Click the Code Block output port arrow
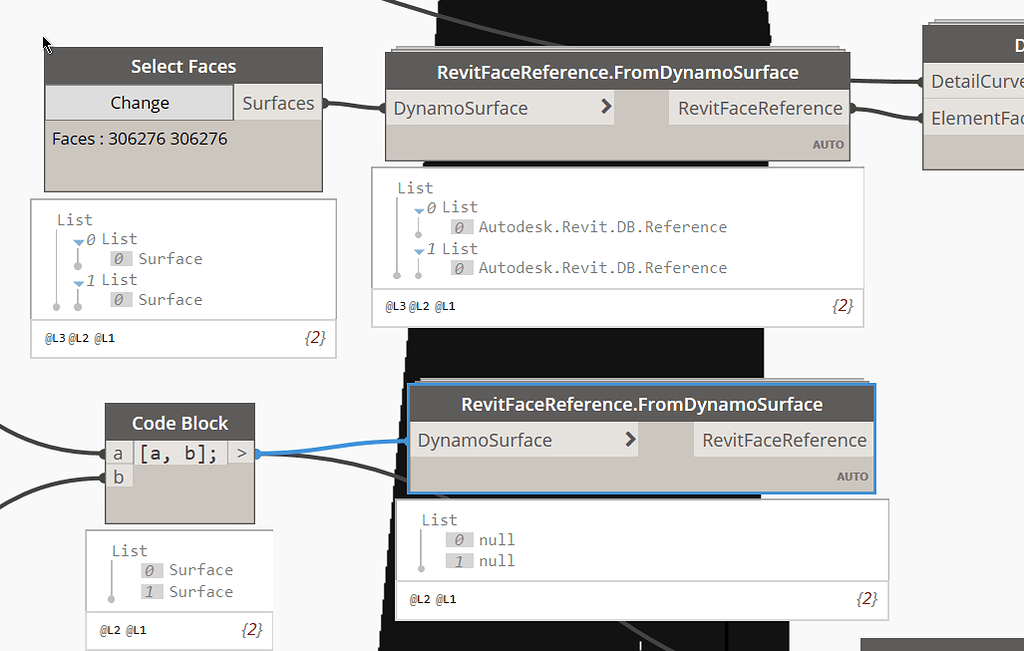 [240, 452]
